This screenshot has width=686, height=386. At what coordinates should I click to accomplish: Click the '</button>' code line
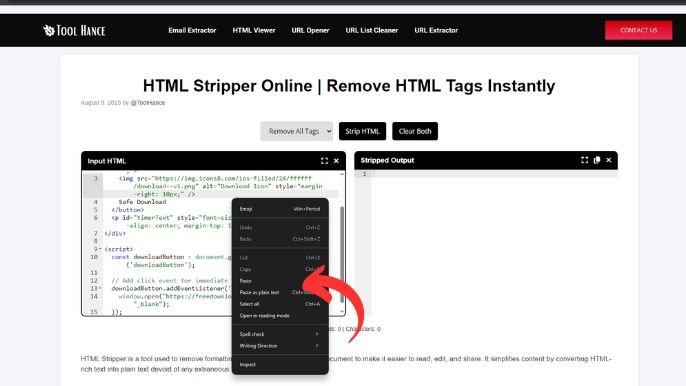click(127, 210)
